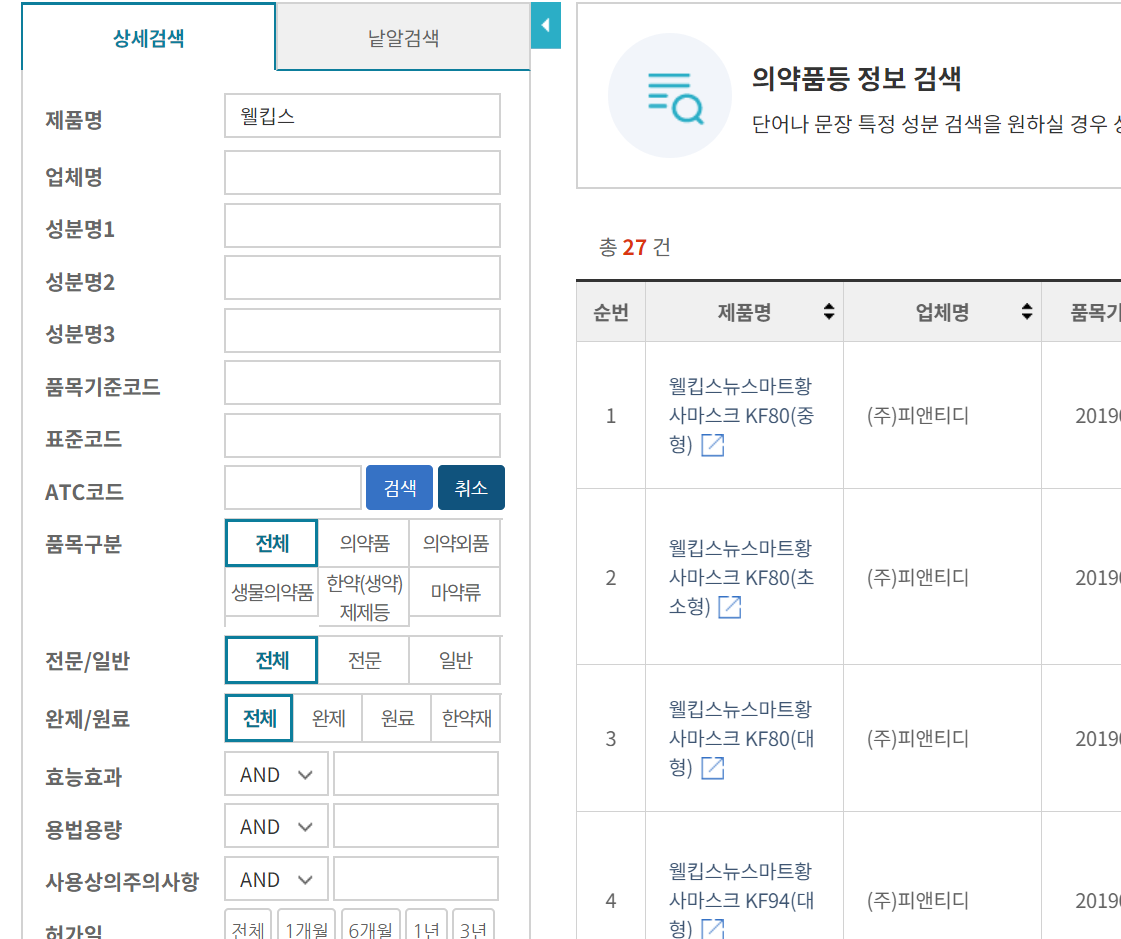Select 의약외품 under 품목구분
This screenshot has width=1121, height=939.
(455, 544)
